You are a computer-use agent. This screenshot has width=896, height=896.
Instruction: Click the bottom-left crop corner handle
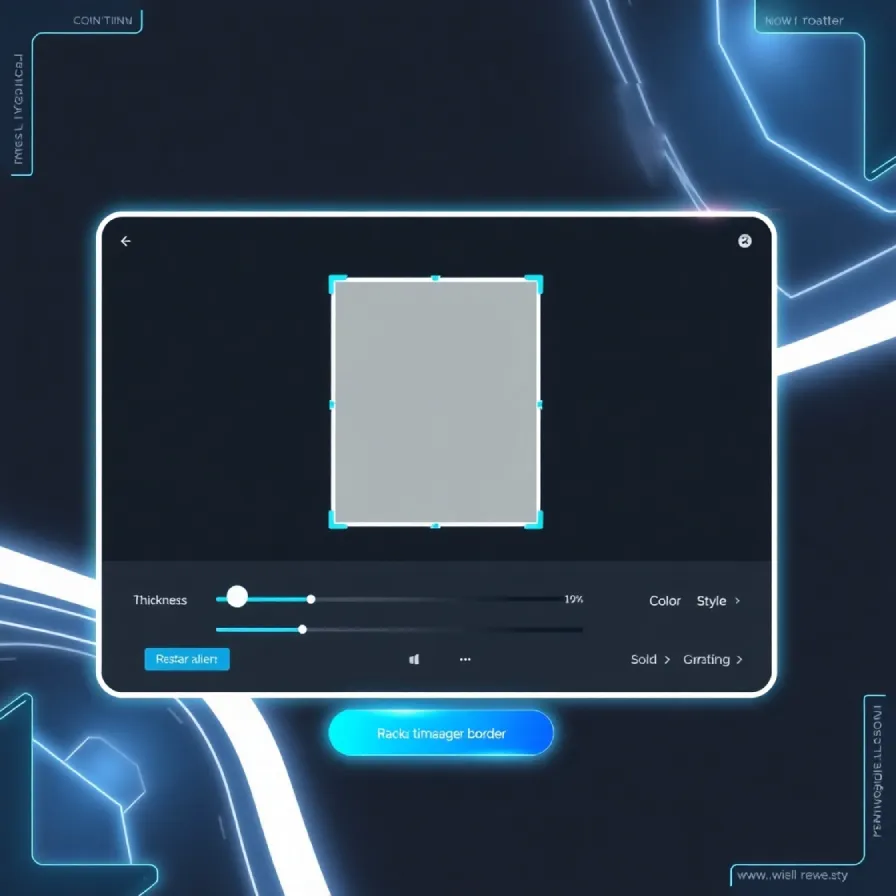[x=337, y=520]
